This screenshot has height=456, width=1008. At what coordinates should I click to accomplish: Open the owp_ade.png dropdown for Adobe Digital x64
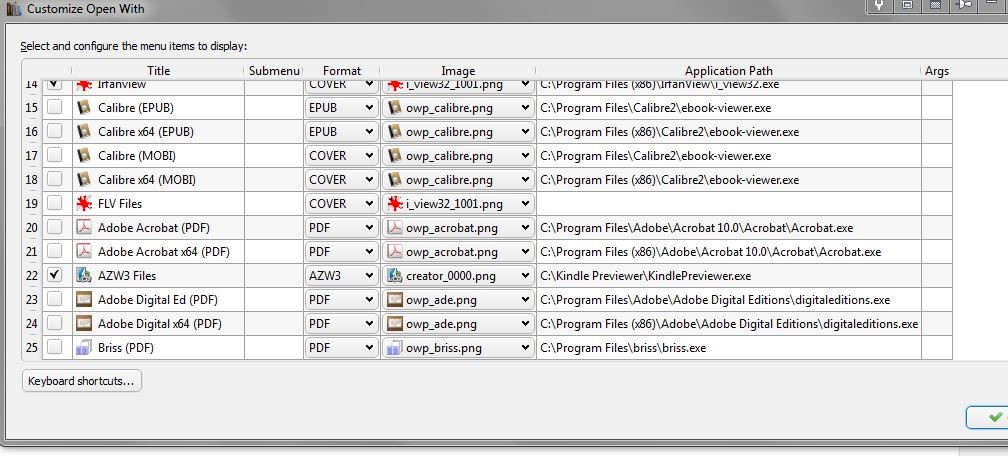pos(458,324)
